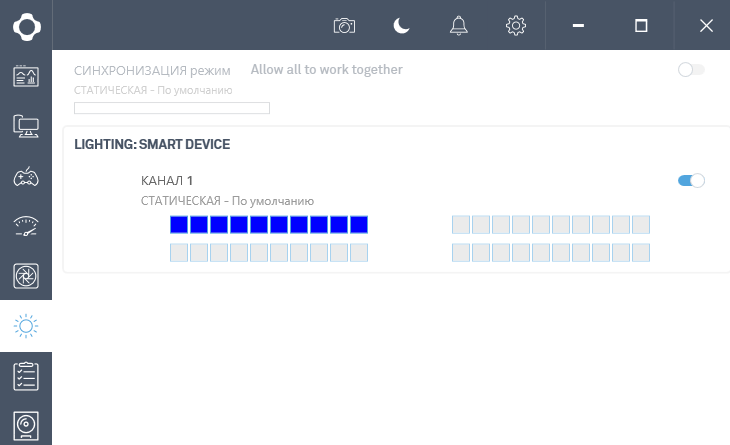Open the My PC specs icon

[26, 126]
